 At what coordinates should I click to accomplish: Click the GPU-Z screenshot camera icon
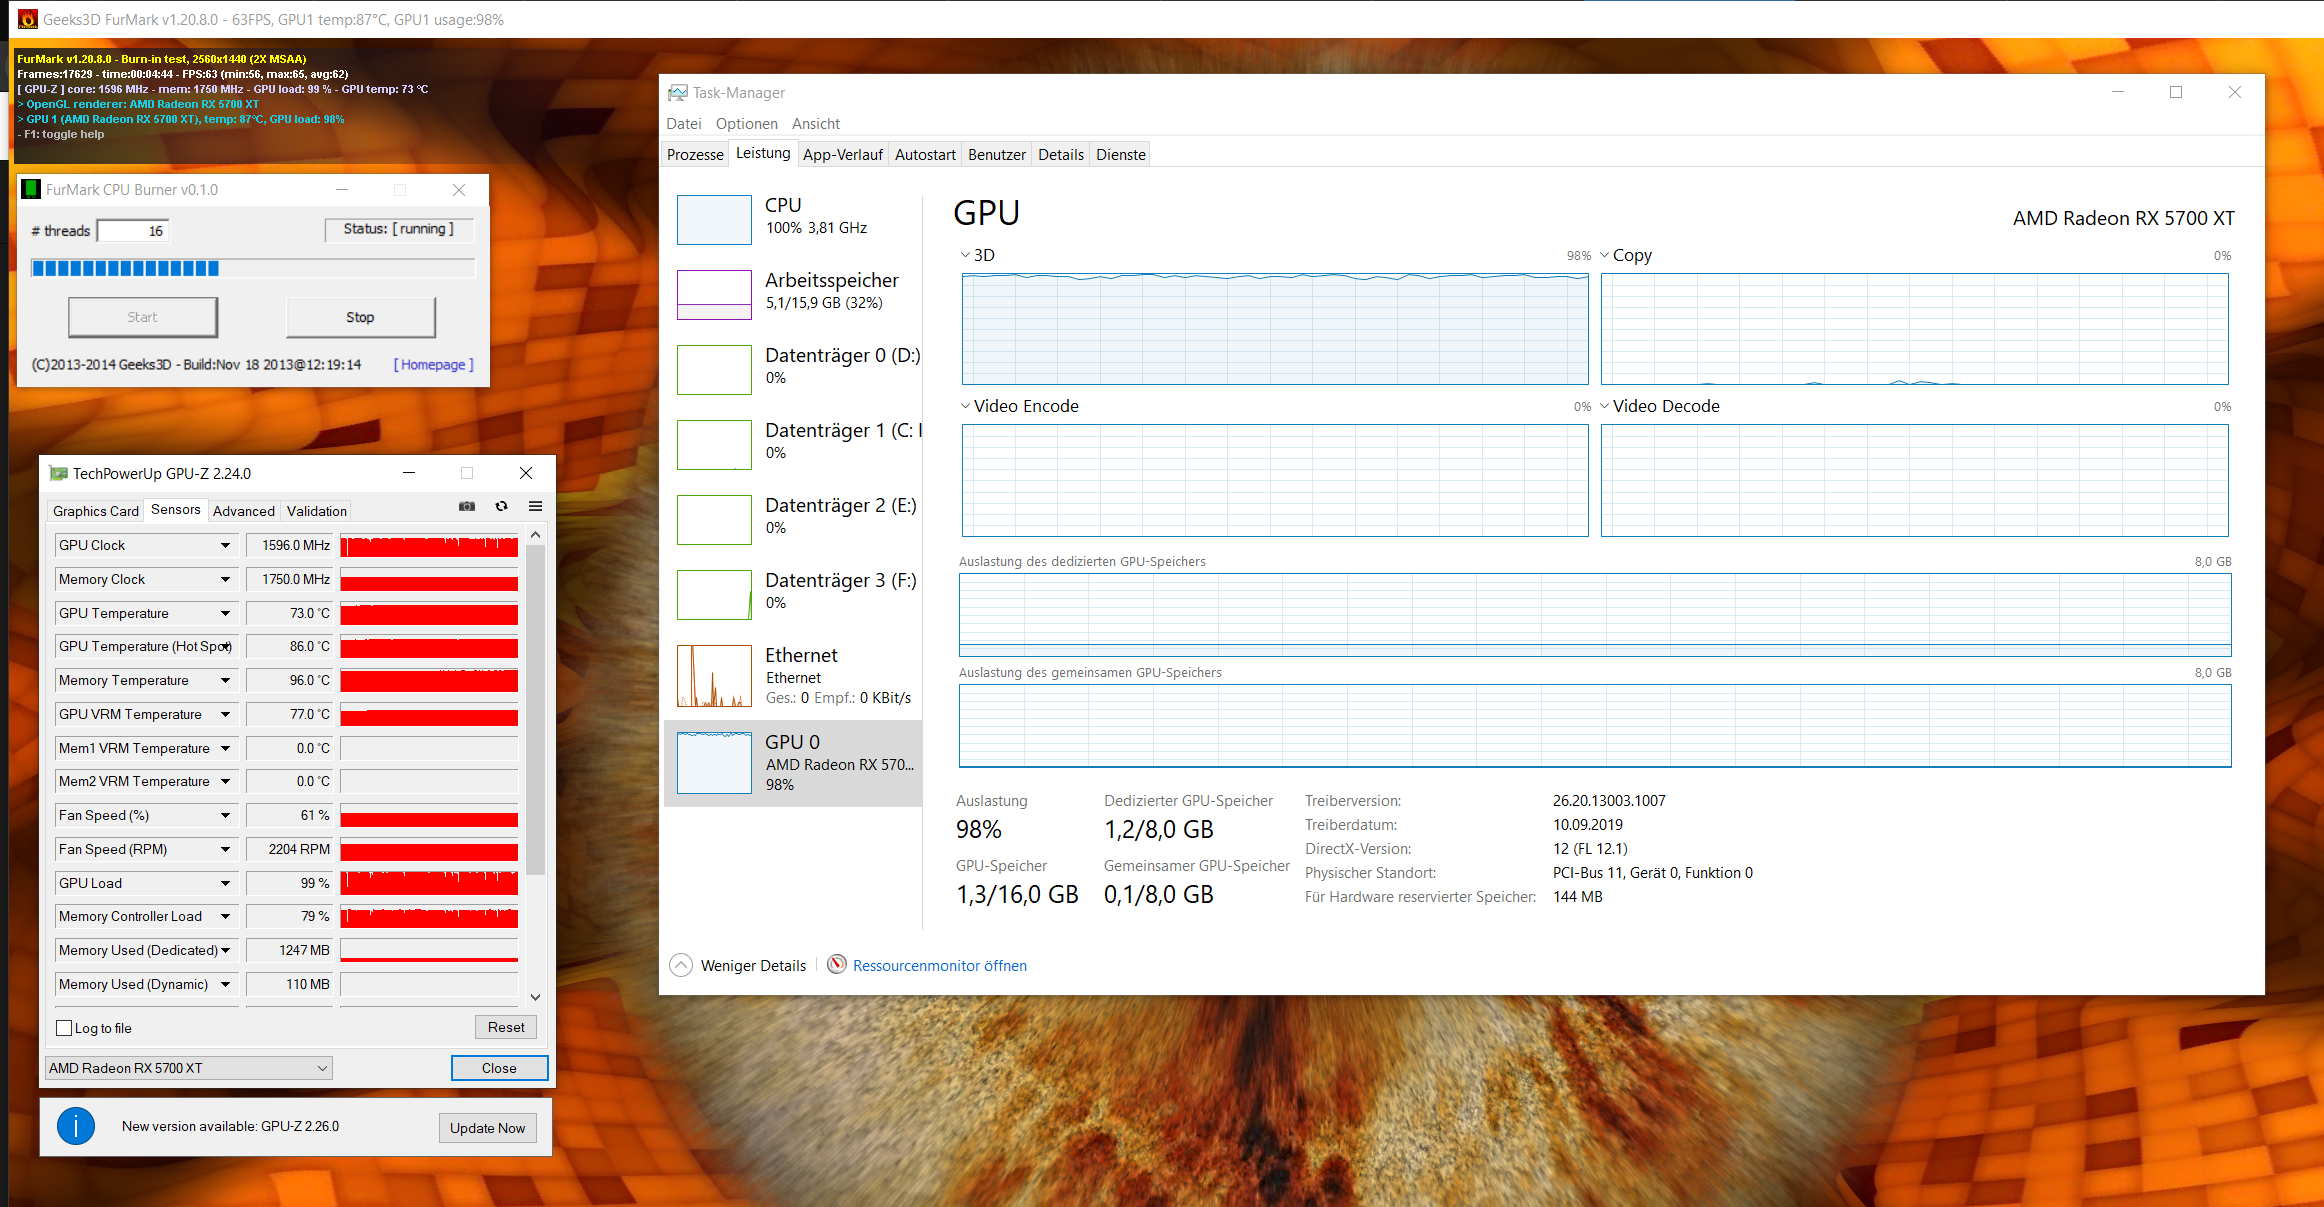pos(467,506)
